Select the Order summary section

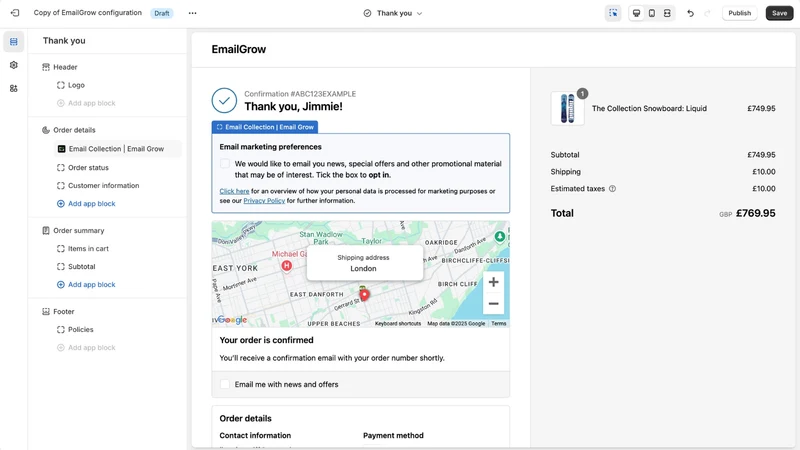tap(79, 231)
